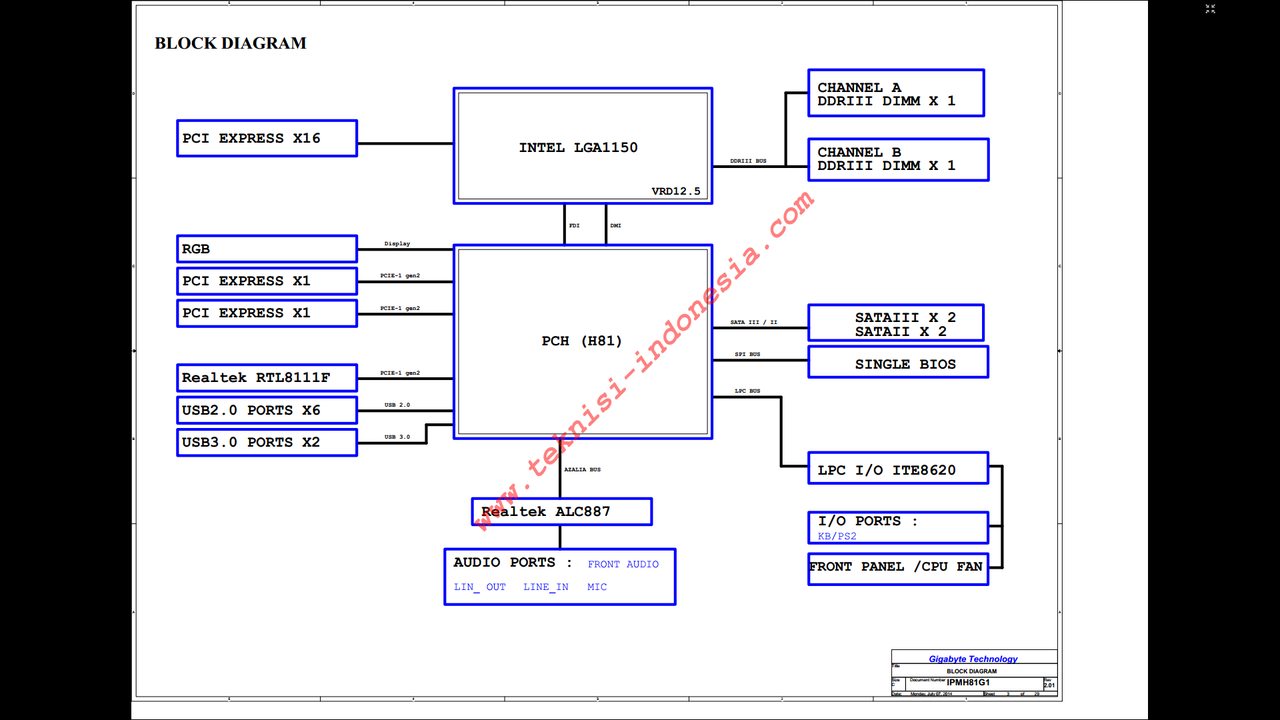Click the LPC BUS label
This screenshot has height=720, width=1280.
point(747,391)
